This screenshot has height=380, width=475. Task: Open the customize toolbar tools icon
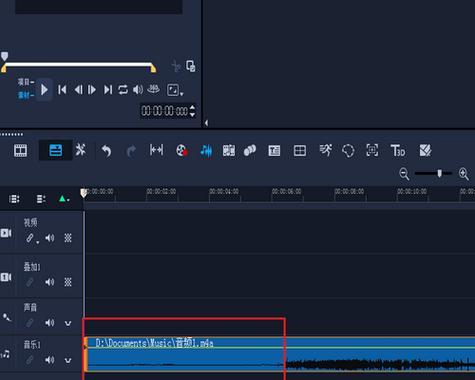[x=81, y=150]
